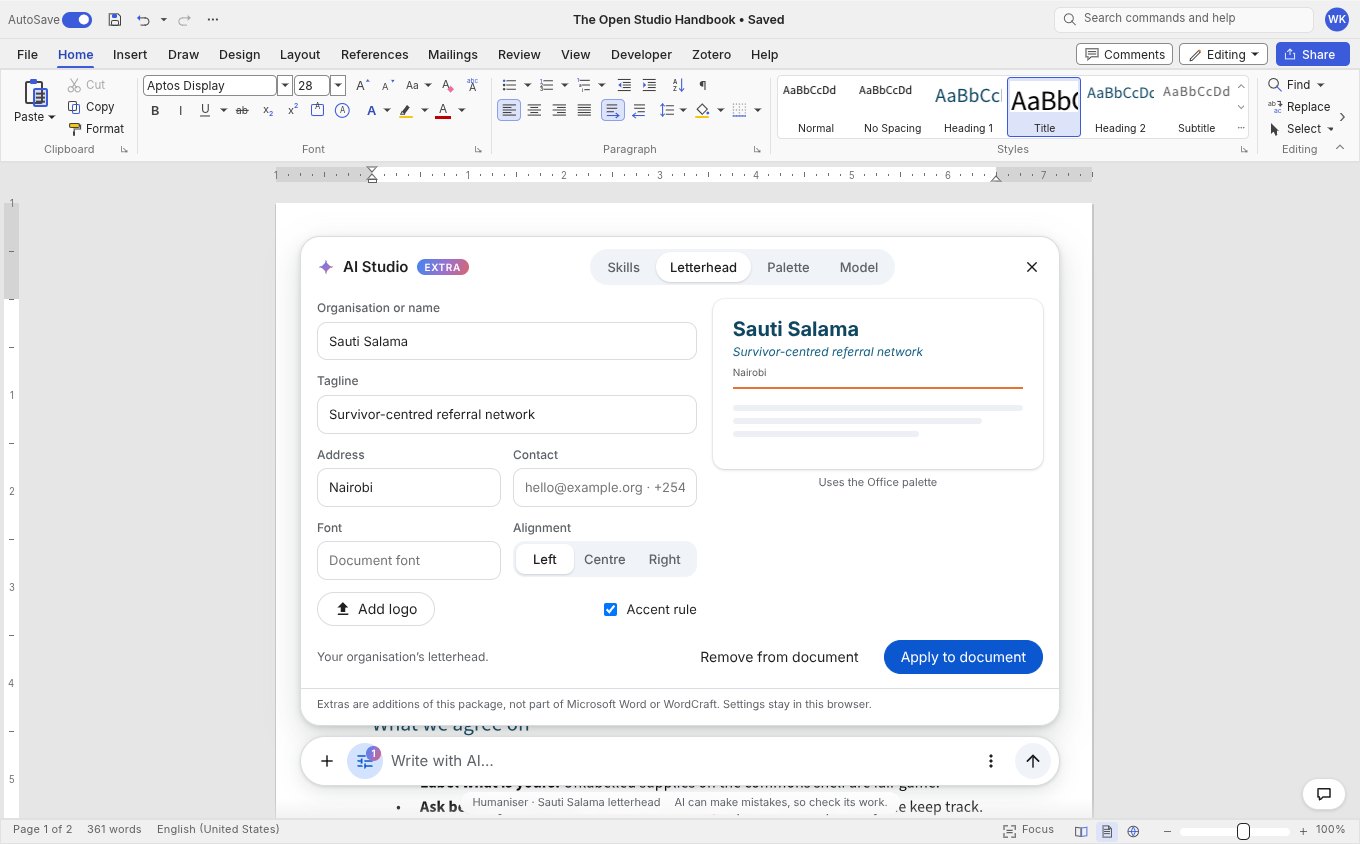
Task: Click Apply to document button
Action: 963,657
